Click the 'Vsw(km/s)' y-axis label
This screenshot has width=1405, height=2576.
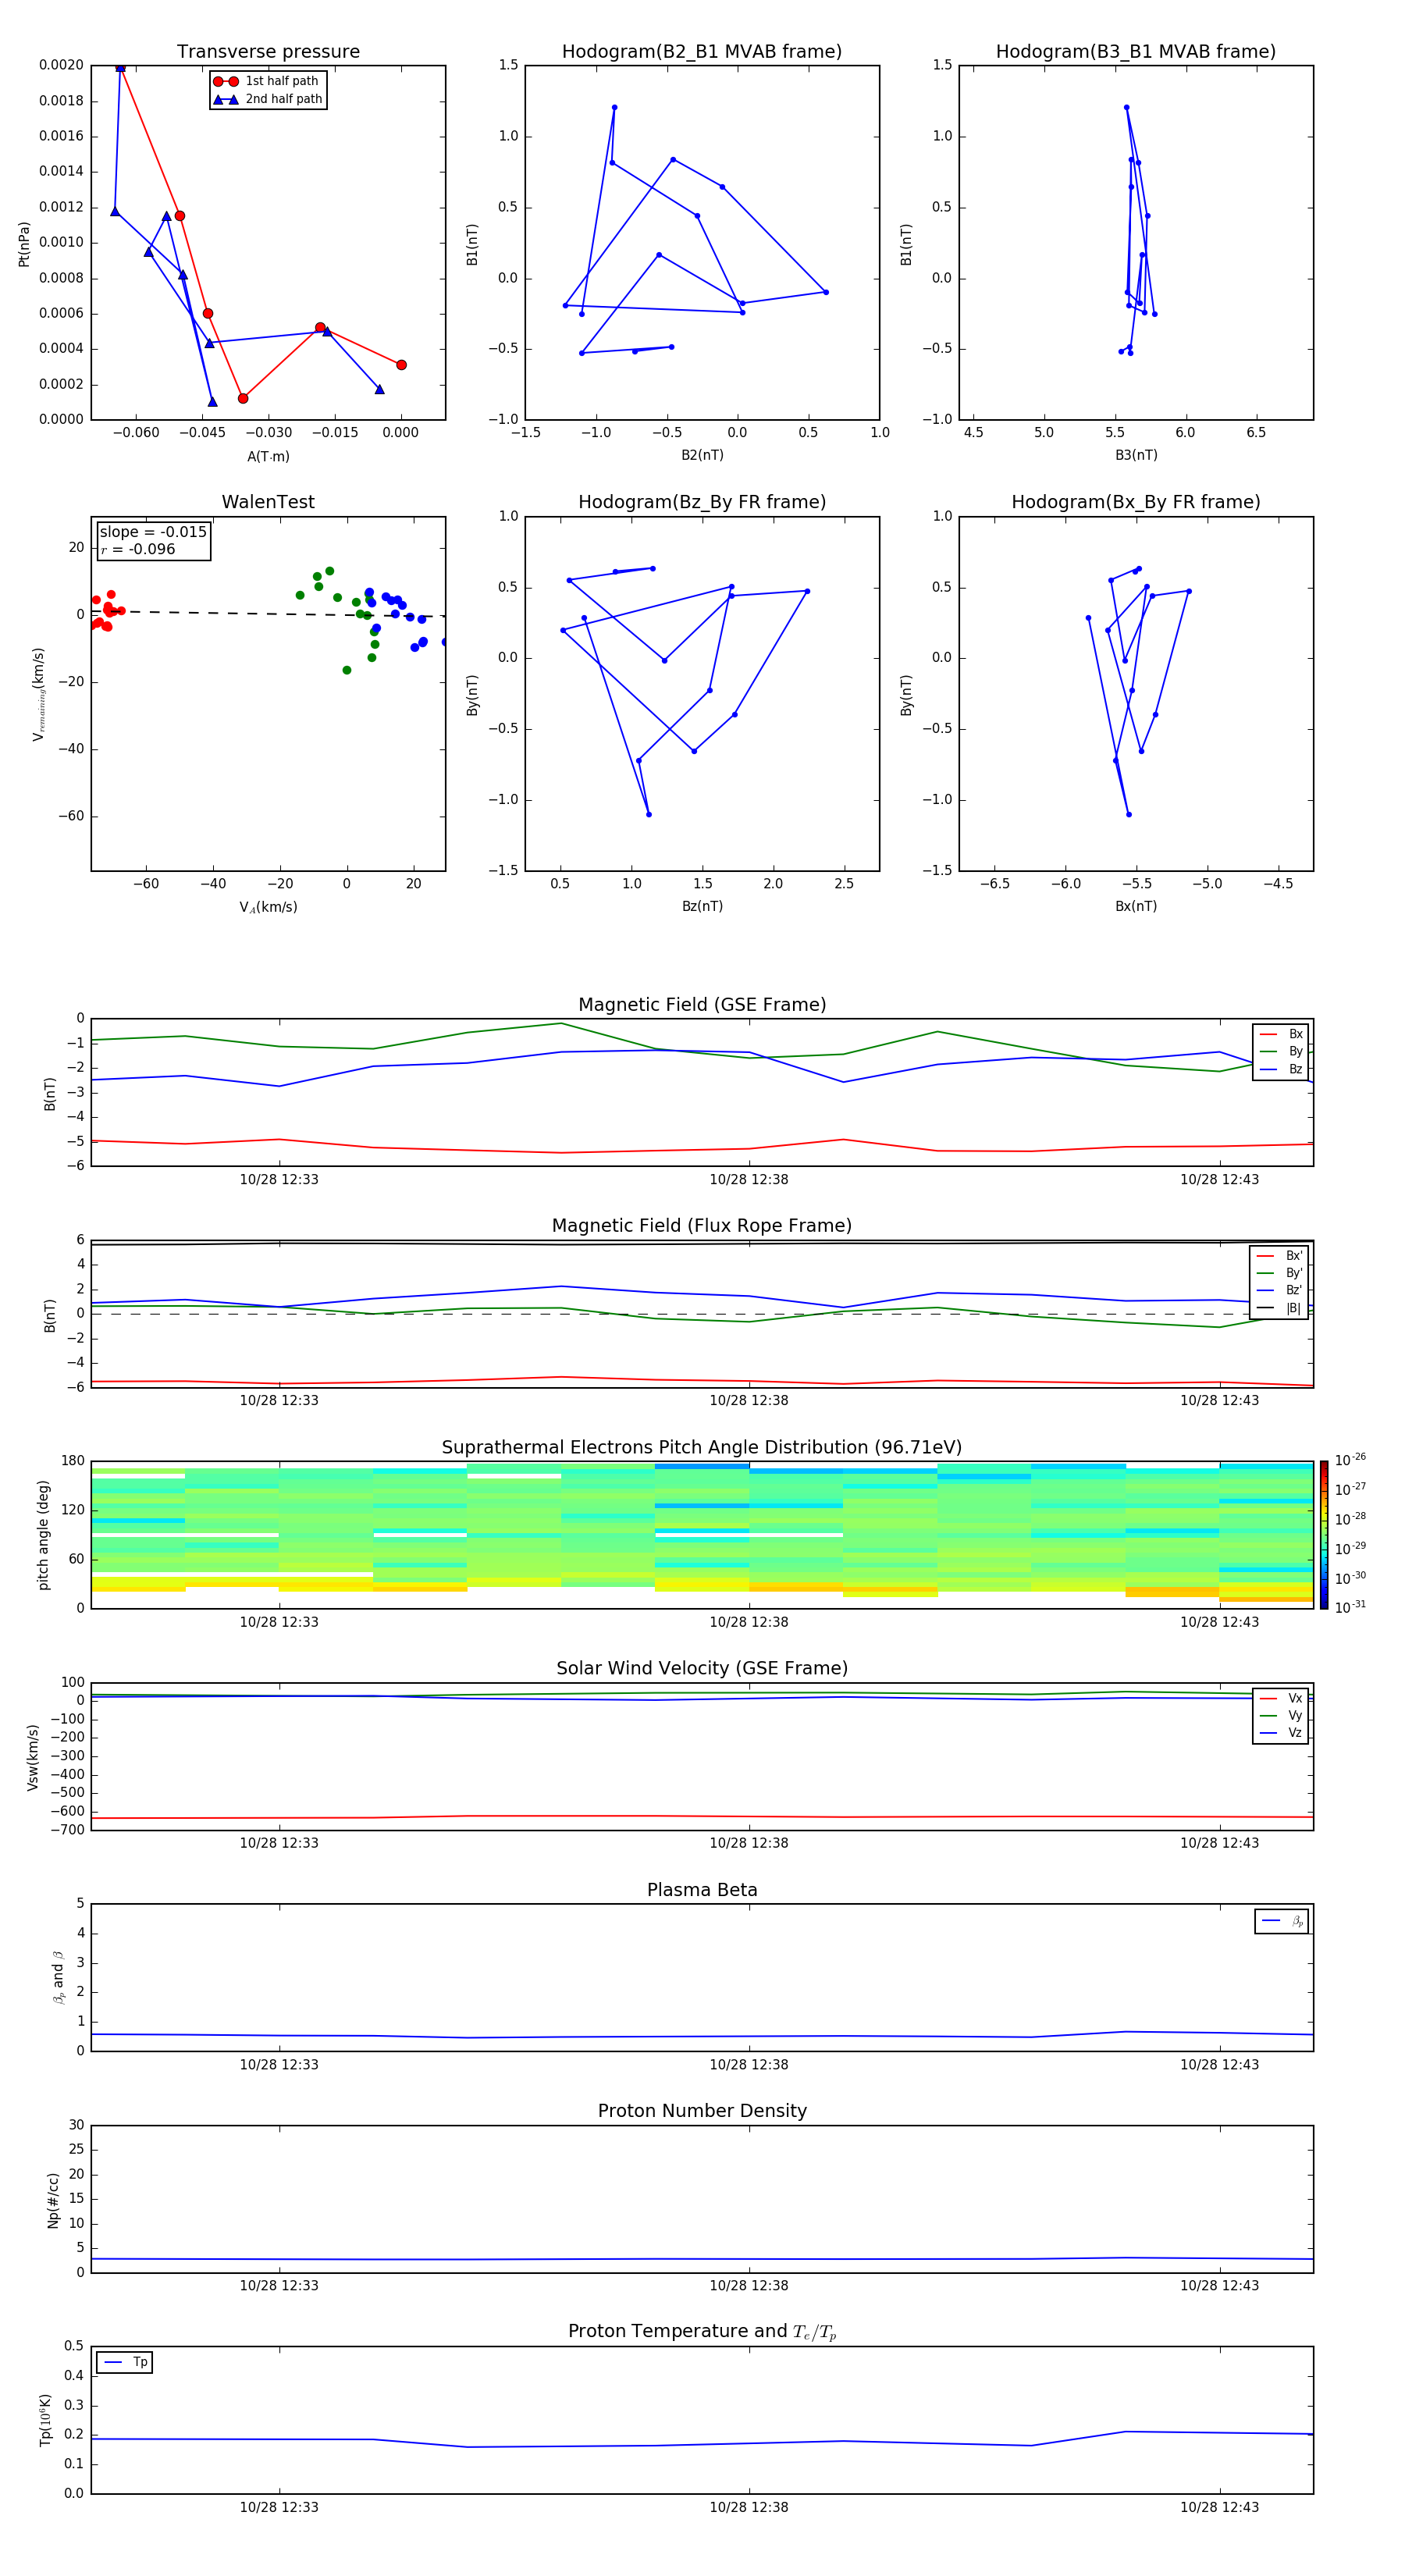[x=33, y=1757]
